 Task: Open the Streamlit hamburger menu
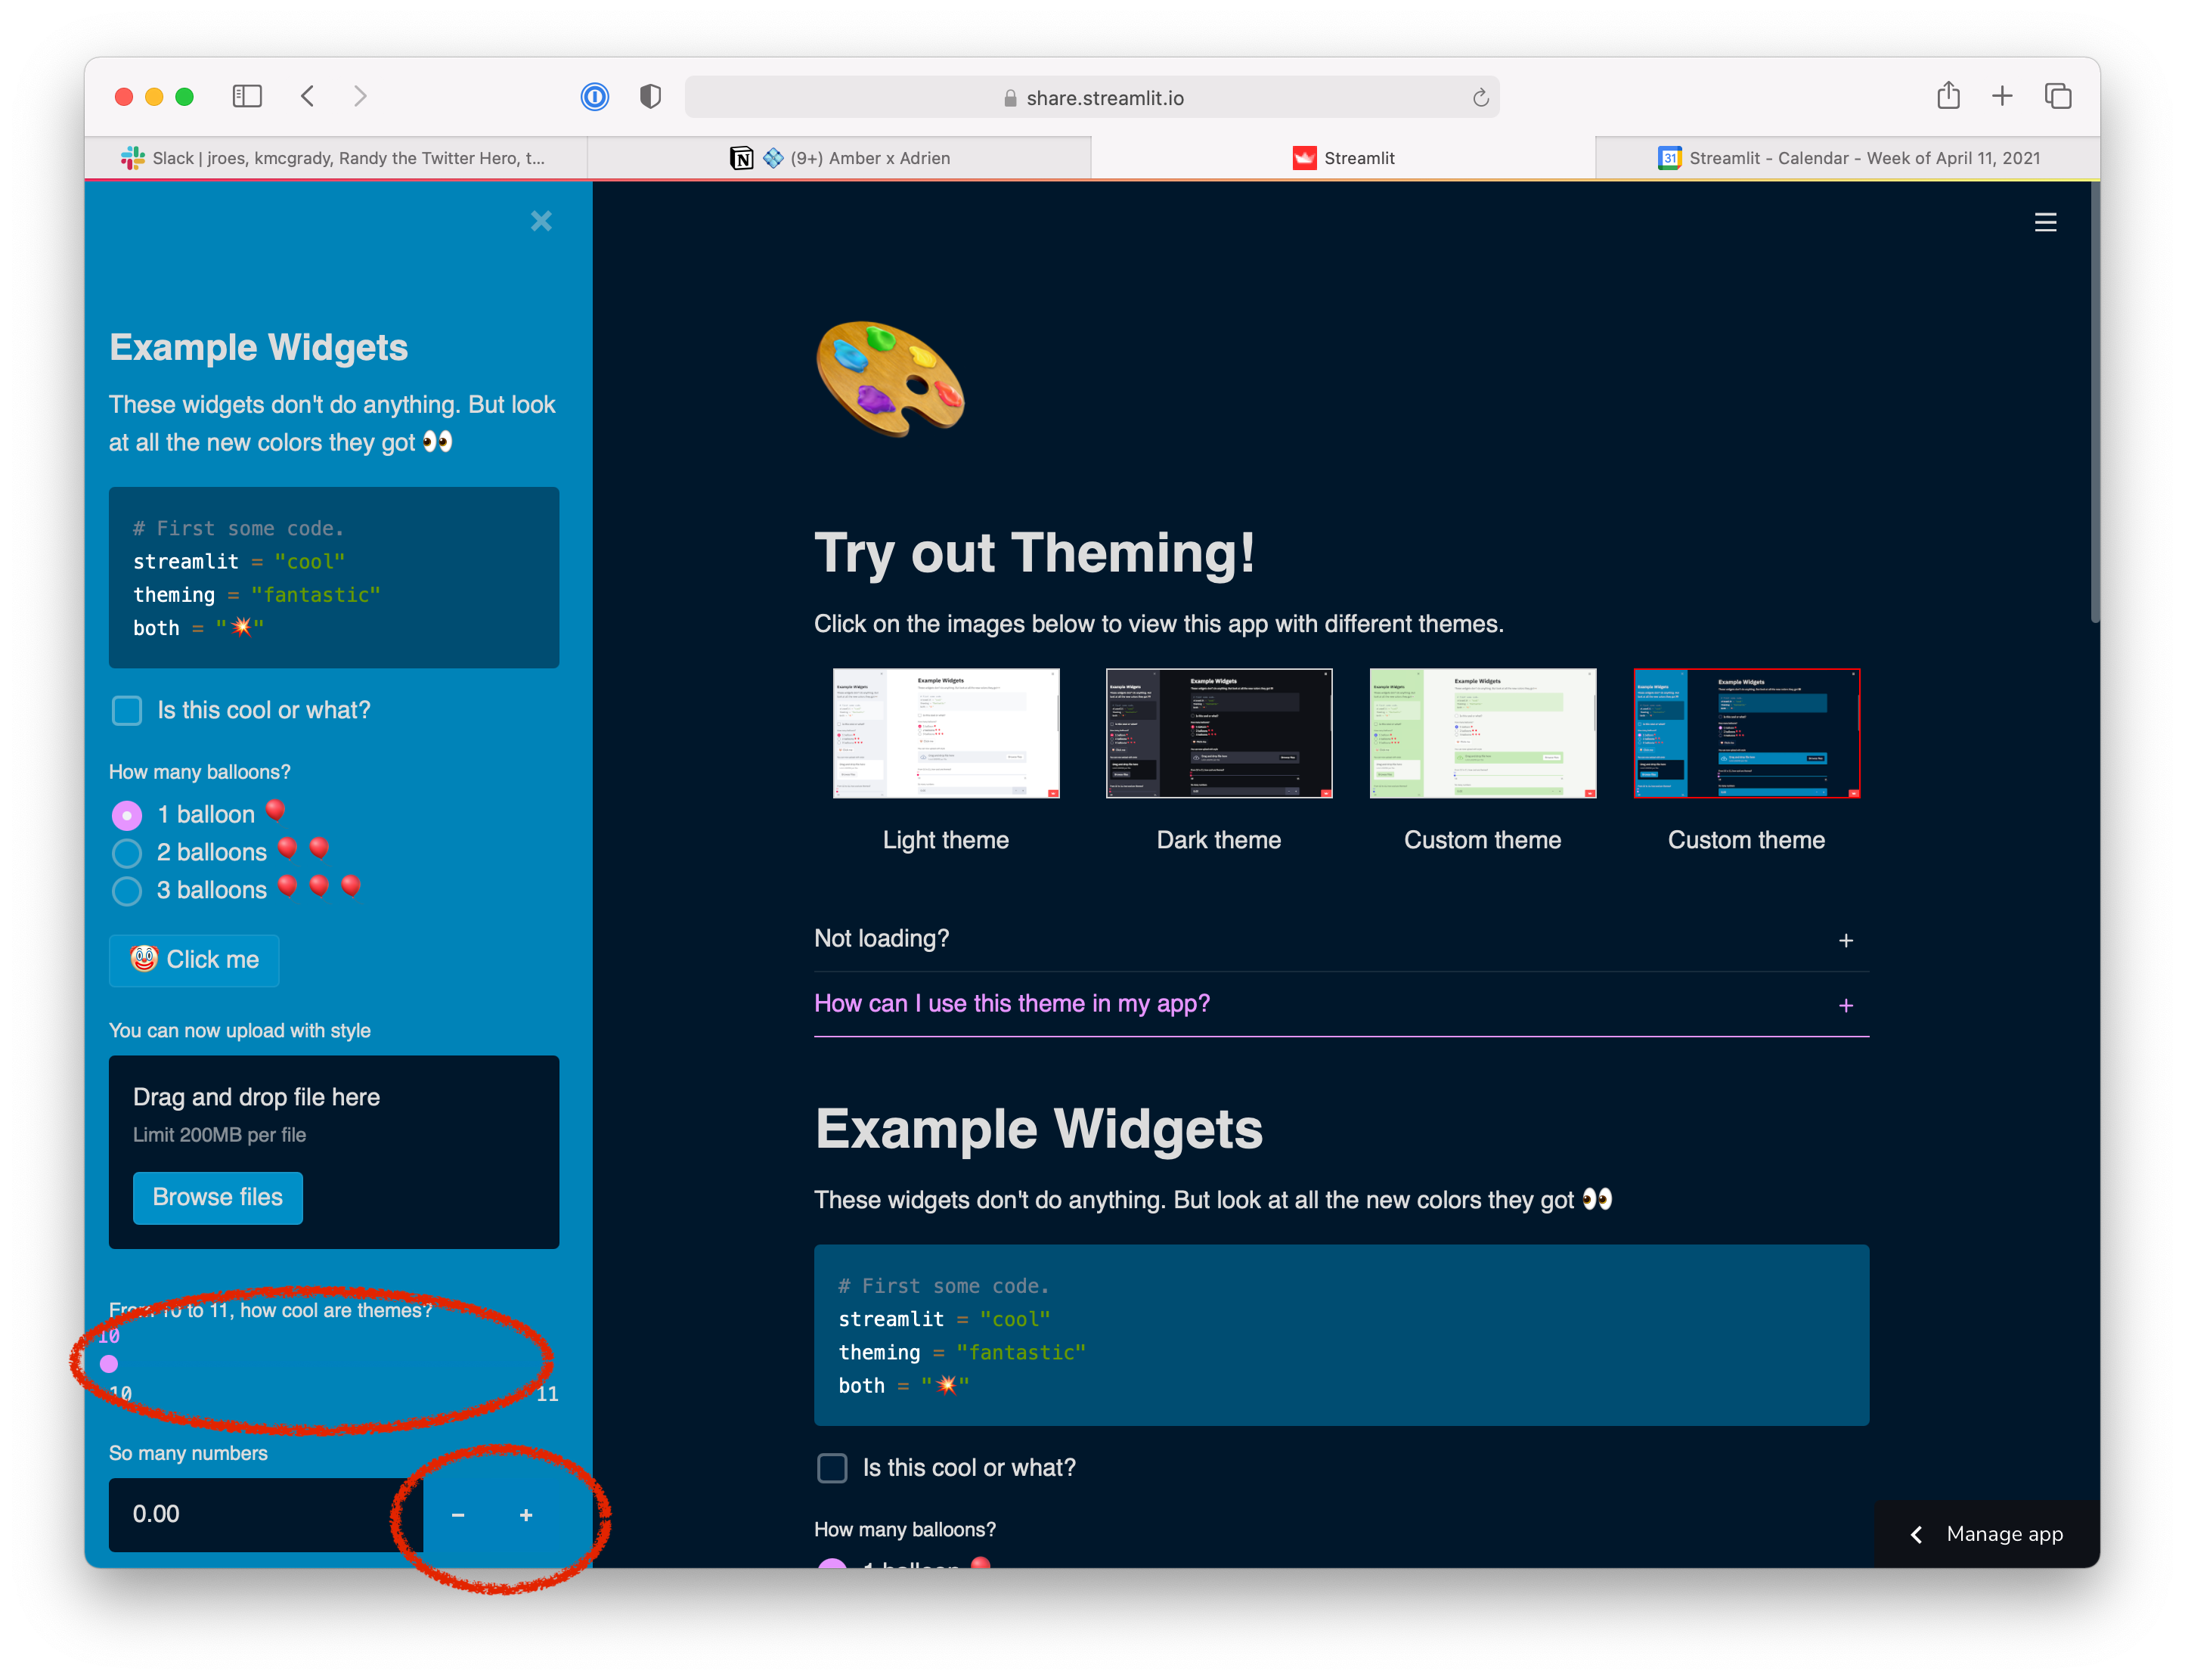[x=2045, y=222]
